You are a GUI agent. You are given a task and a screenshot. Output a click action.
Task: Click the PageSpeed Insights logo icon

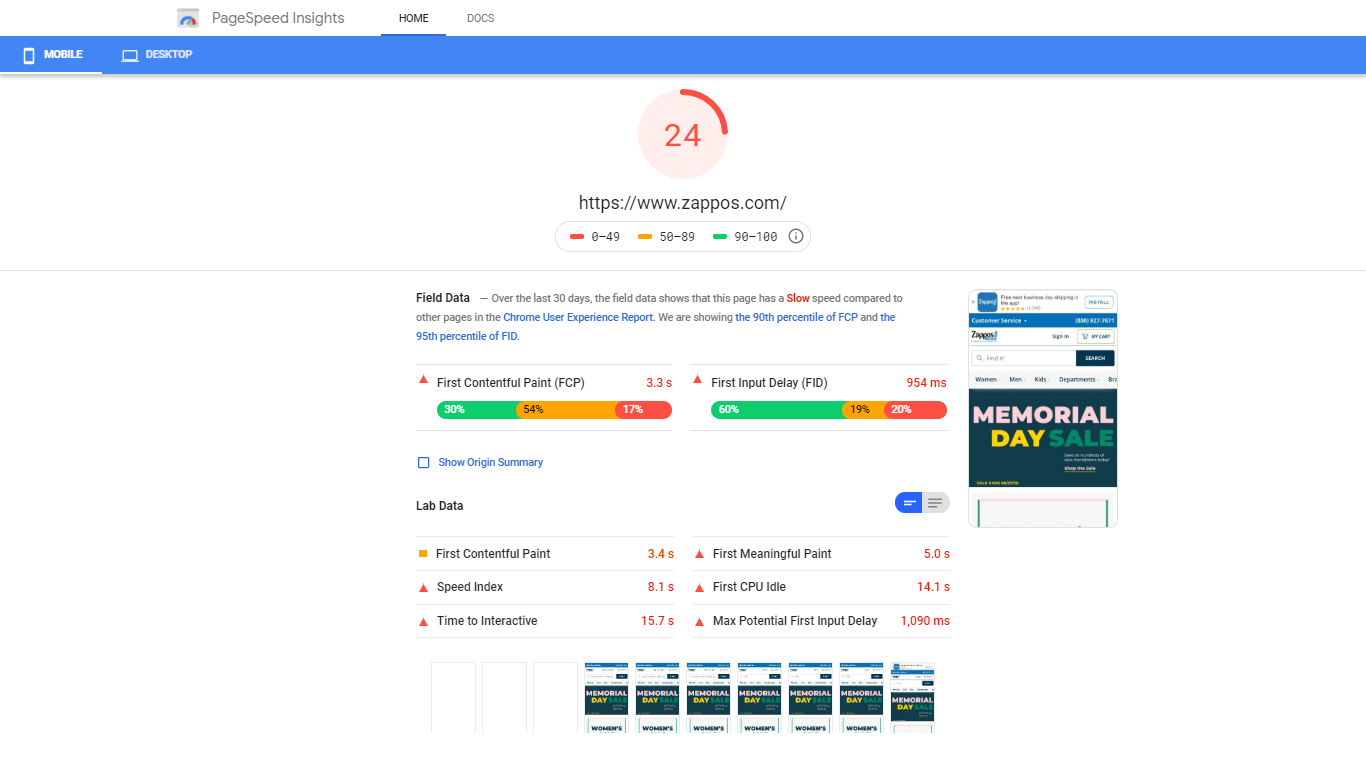coord(188,18)
